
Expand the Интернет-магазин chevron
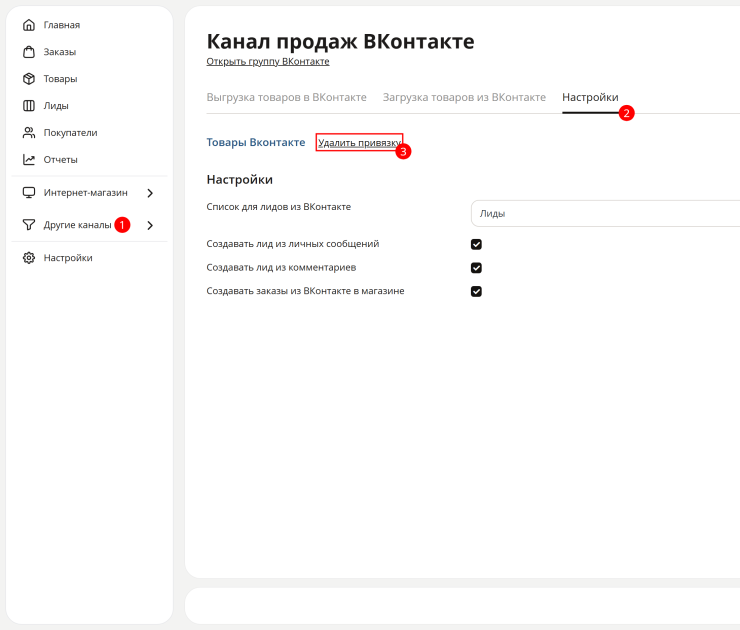(x=150, y=193)
